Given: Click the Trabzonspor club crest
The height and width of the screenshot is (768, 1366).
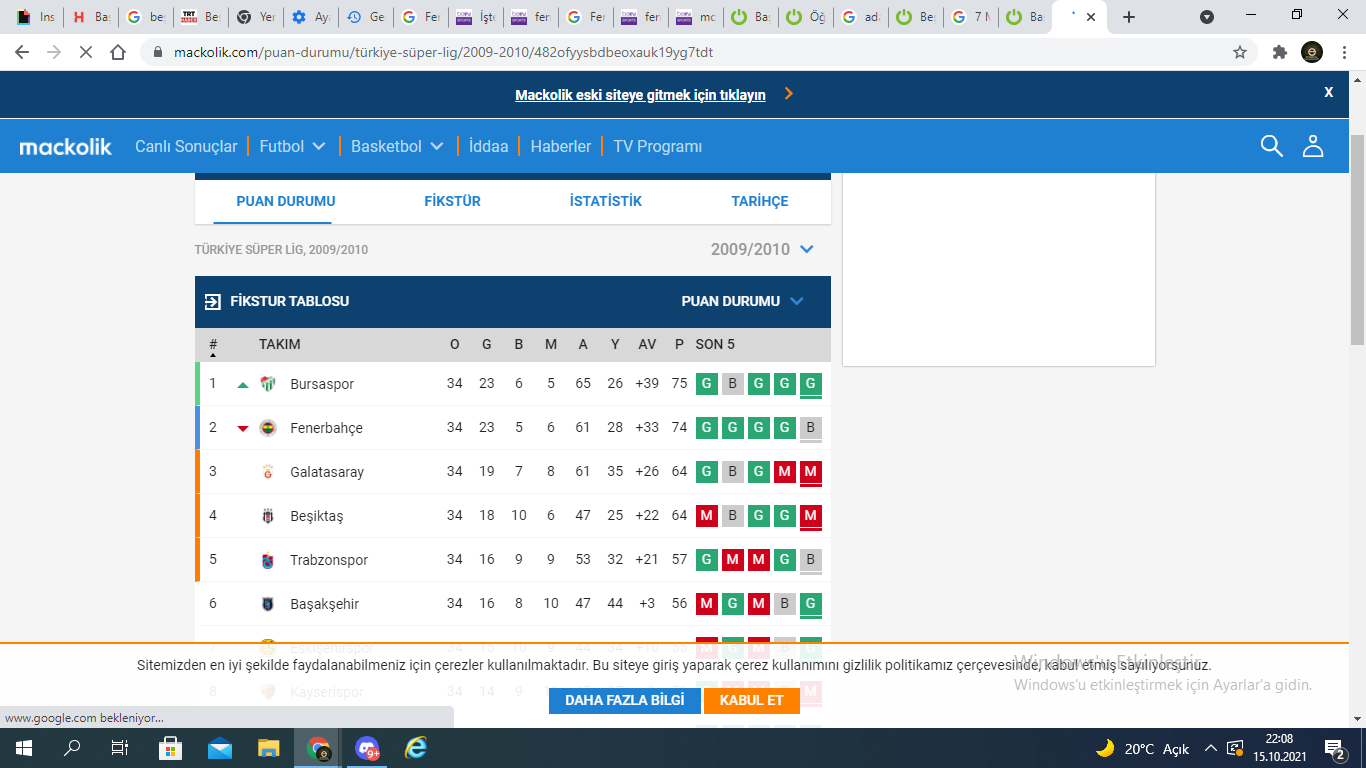Looking at the screenshot, I should (x=268, y=560).
